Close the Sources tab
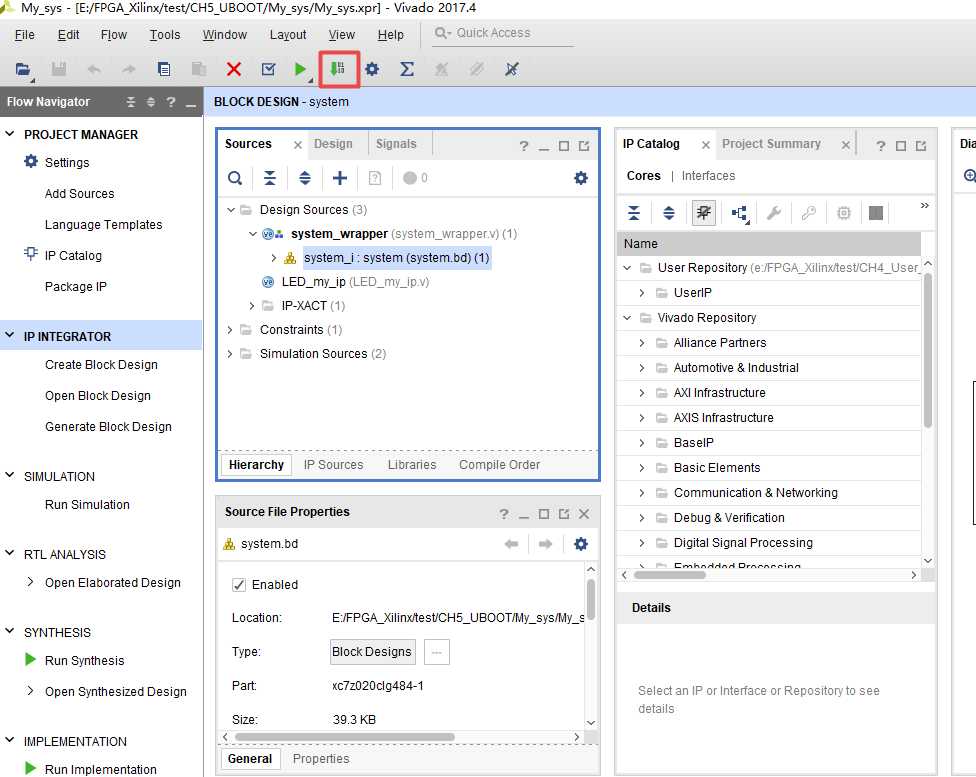Viewport: 976px width, 777px height. 298,145
